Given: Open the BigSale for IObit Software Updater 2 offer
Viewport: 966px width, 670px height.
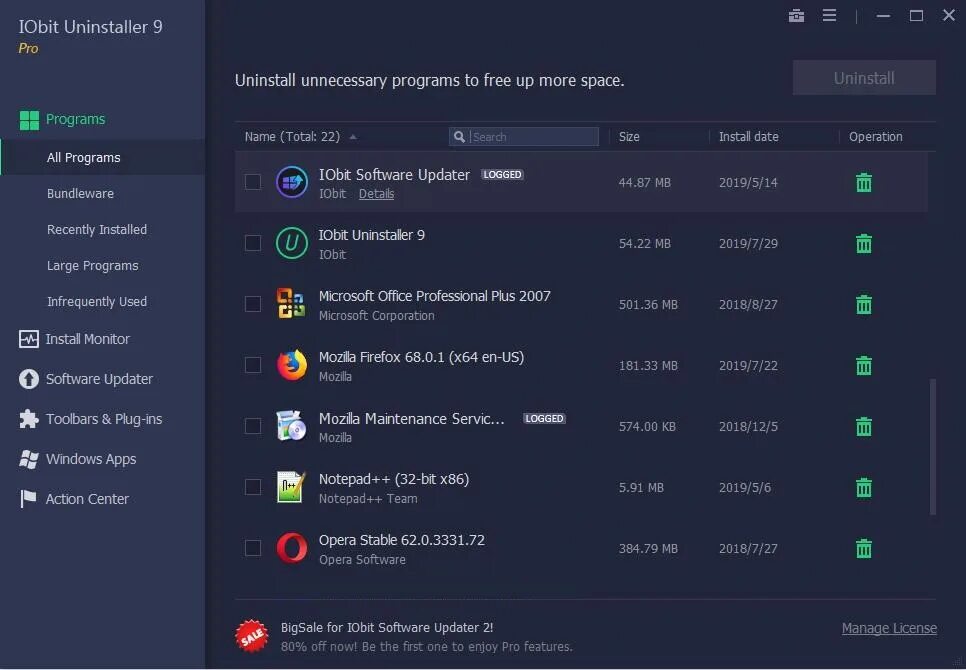Looking at the screenshot, I should [387, 628].
